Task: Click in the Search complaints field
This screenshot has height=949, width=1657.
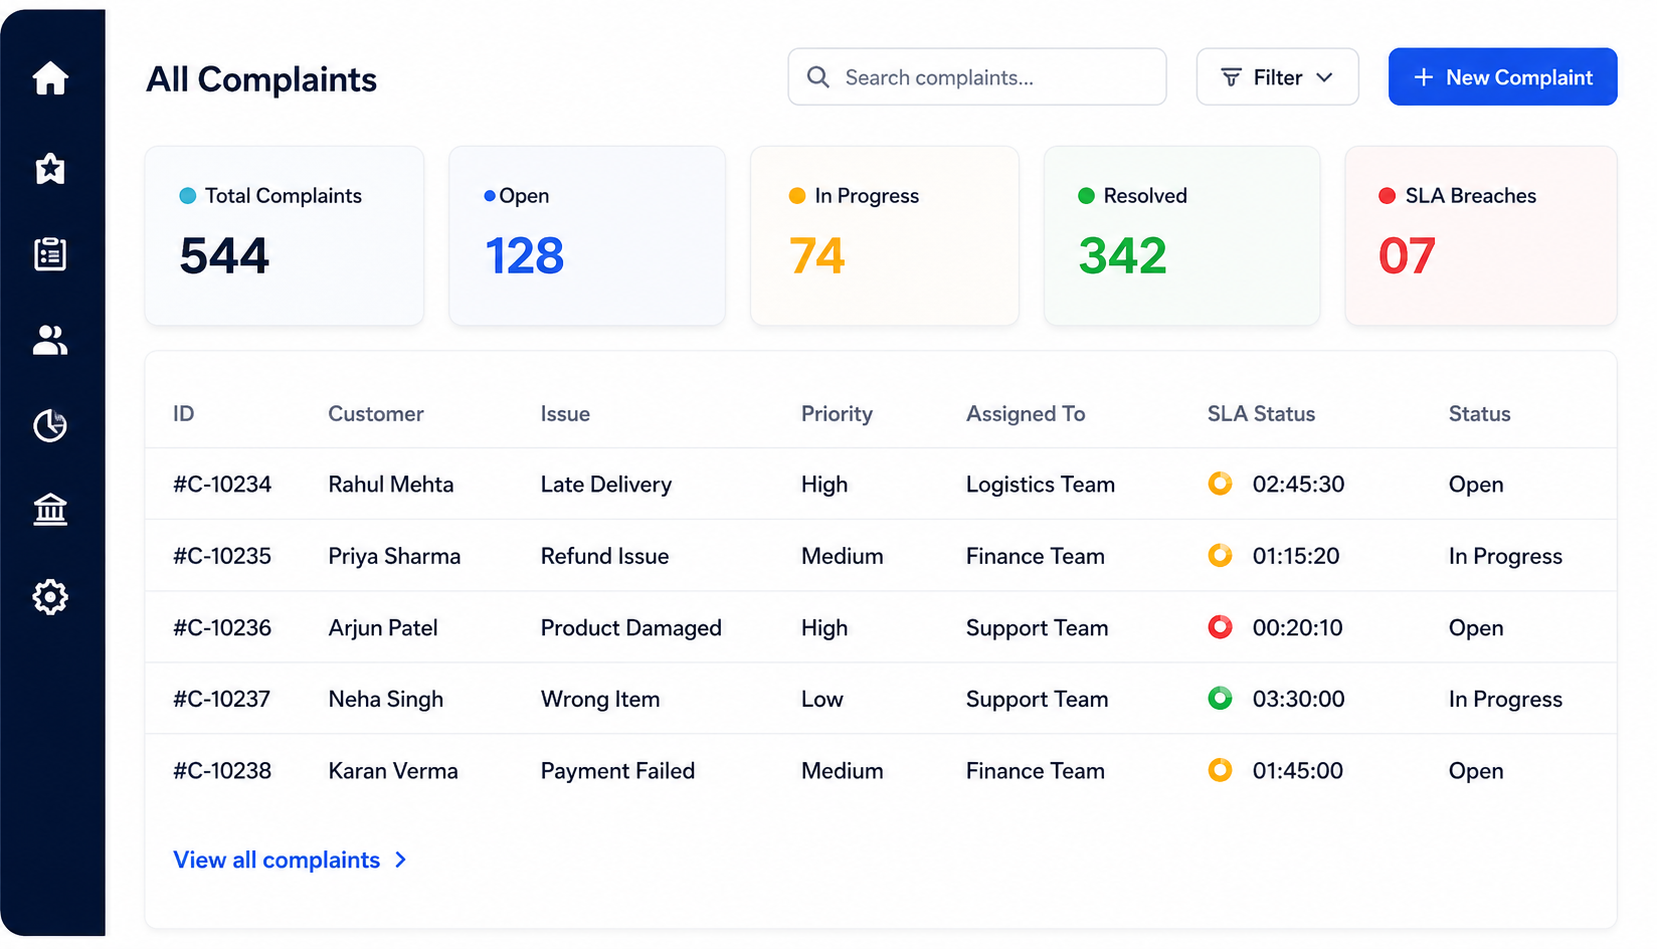Action: pos(977,77)
